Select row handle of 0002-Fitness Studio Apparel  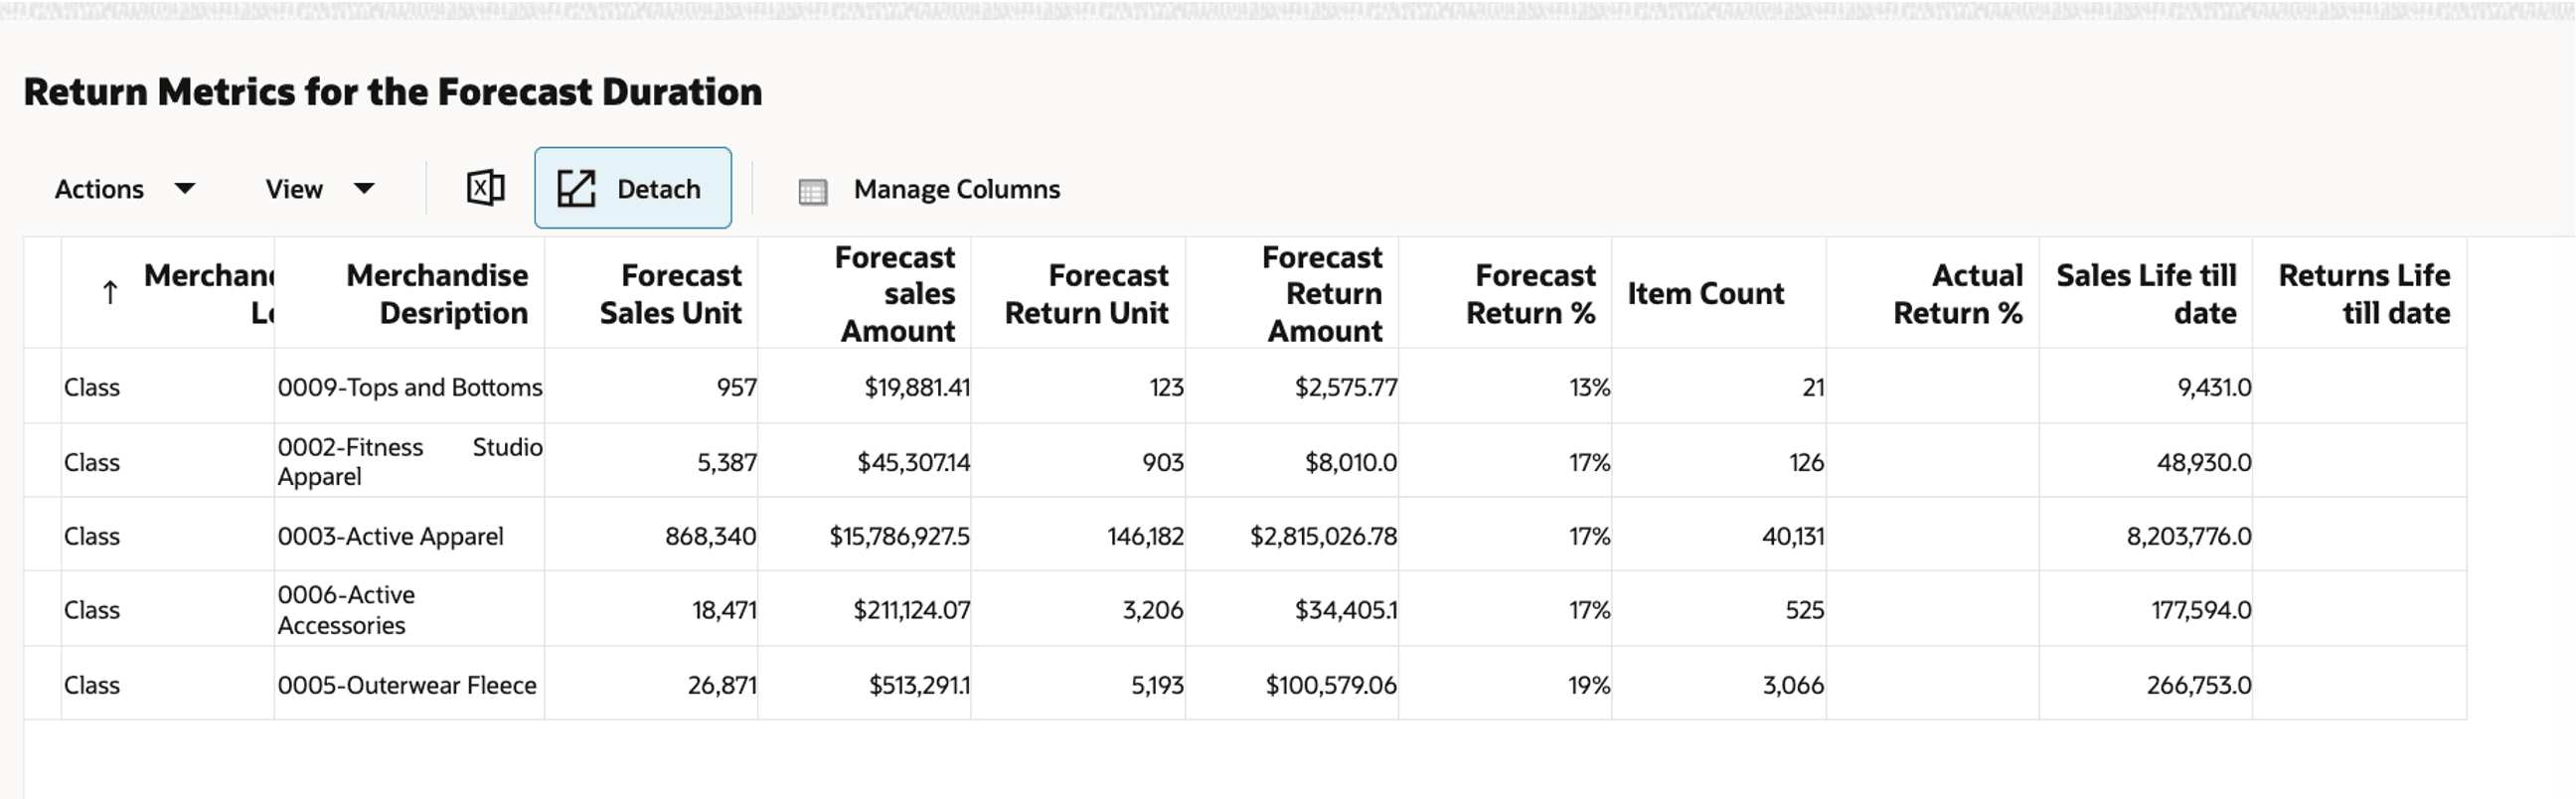42,461
